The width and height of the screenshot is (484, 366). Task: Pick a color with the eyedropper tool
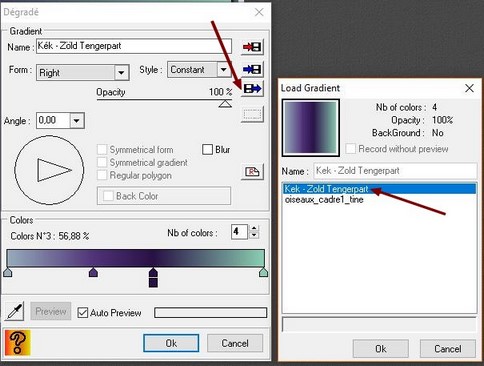[14, 311]
